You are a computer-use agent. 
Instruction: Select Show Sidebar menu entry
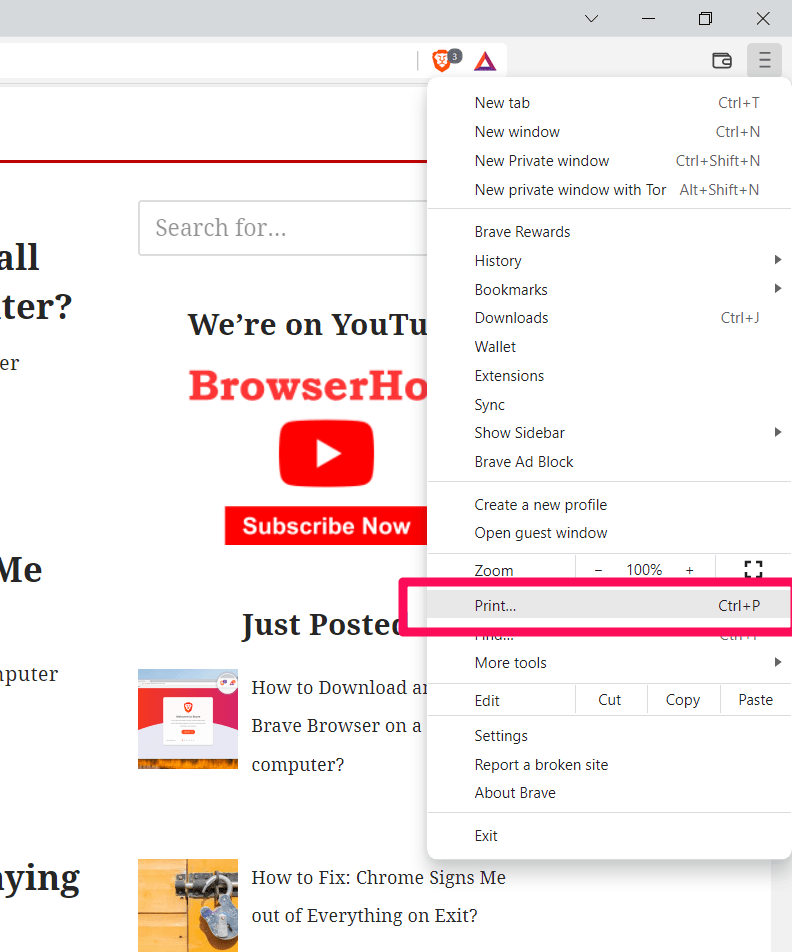click(609, 433)
